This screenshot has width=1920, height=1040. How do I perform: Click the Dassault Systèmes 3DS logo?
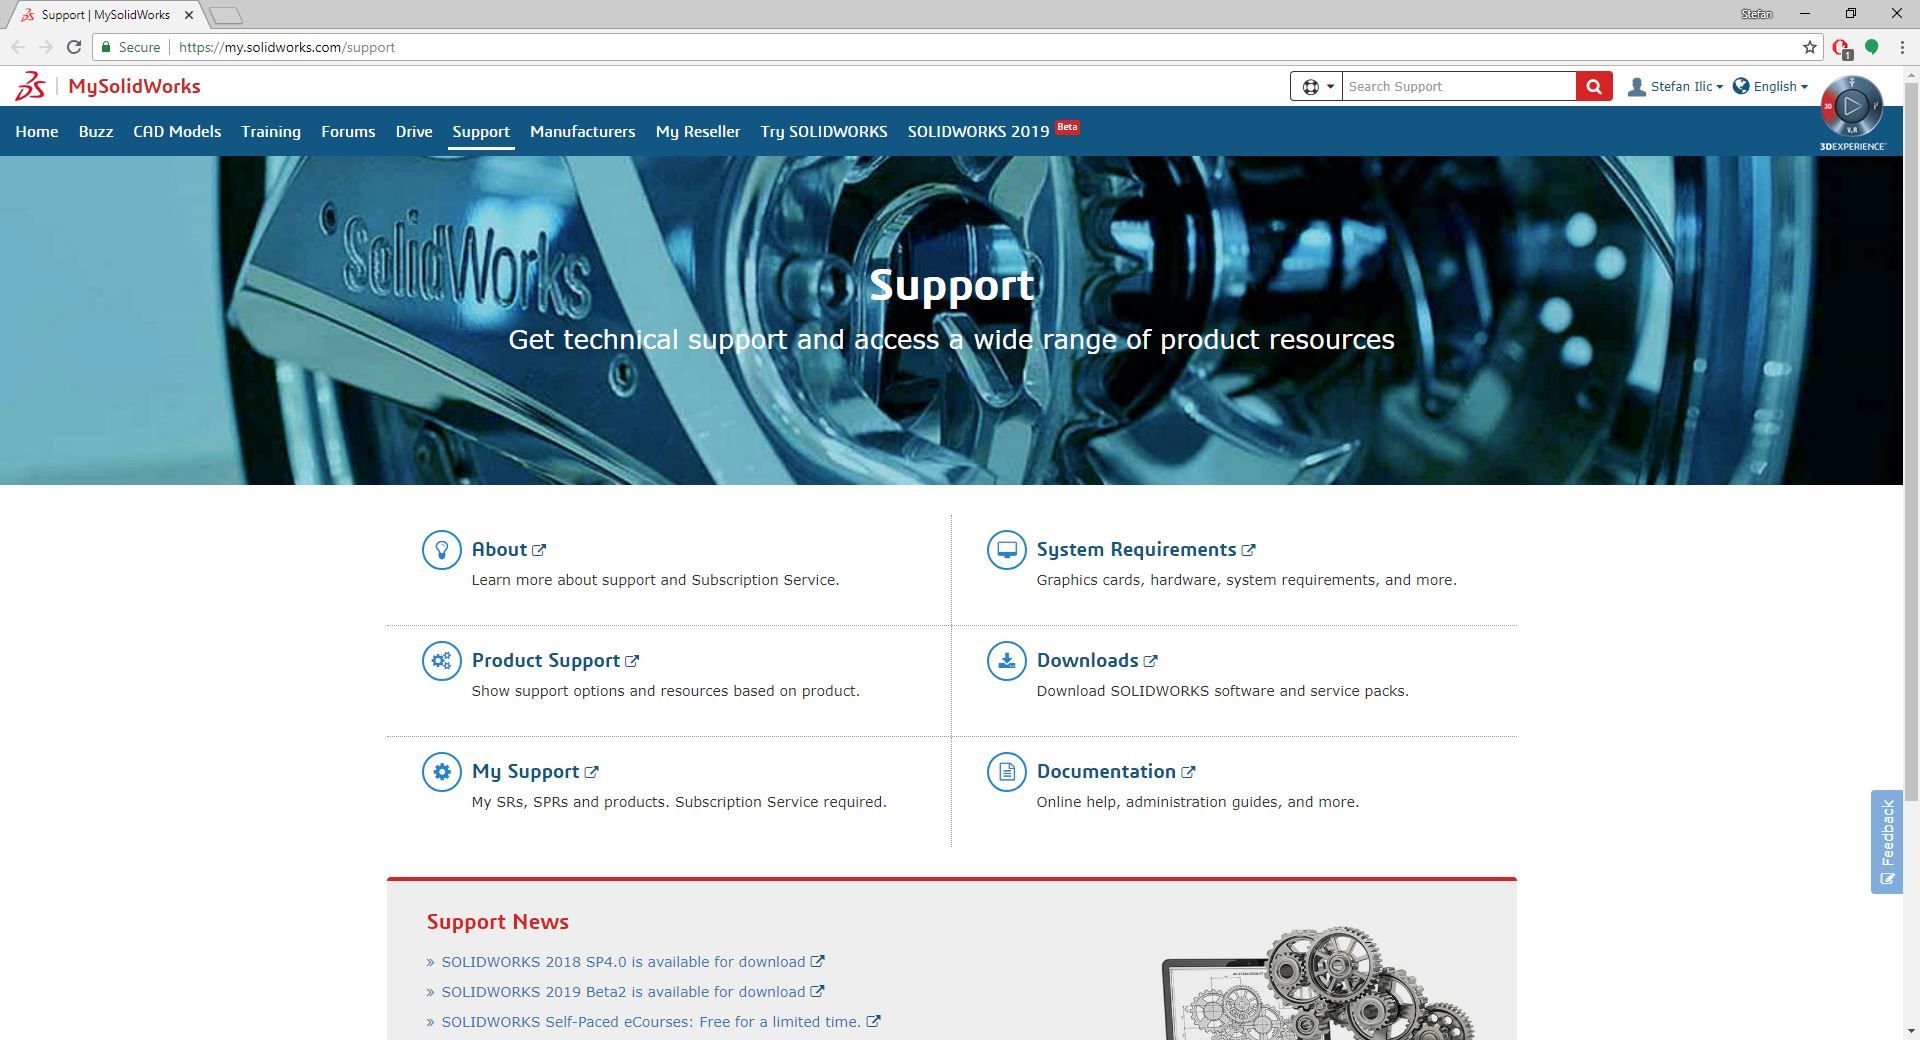(30, 86)
